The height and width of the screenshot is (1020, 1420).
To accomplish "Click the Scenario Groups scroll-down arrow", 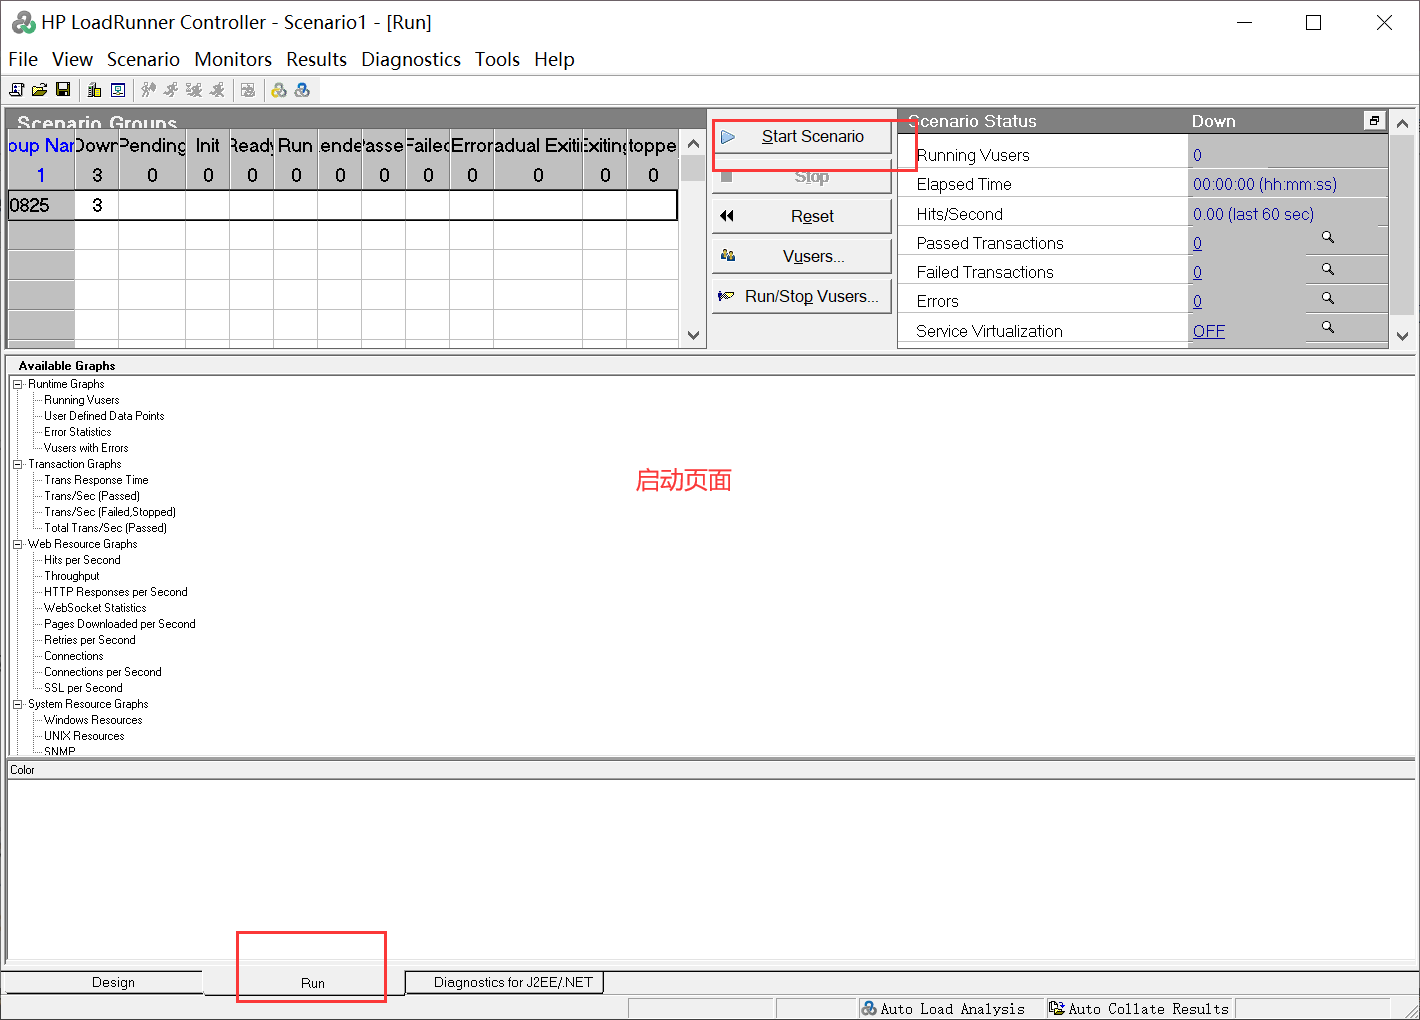I will click(x=693, y=336).
